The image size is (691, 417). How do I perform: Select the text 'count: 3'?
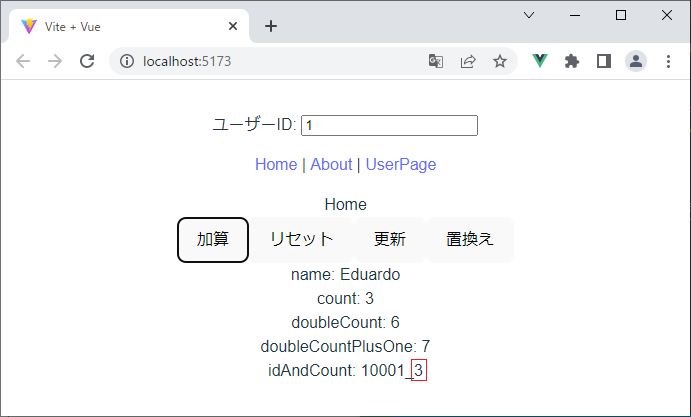coord(346,298)
